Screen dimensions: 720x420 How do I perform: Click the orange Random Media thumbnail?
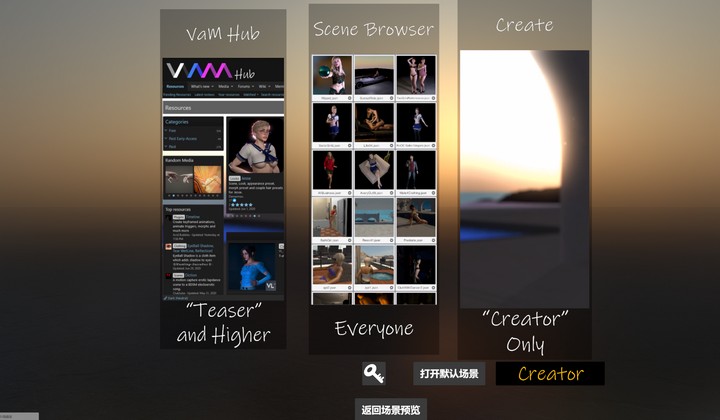[208, 179]
